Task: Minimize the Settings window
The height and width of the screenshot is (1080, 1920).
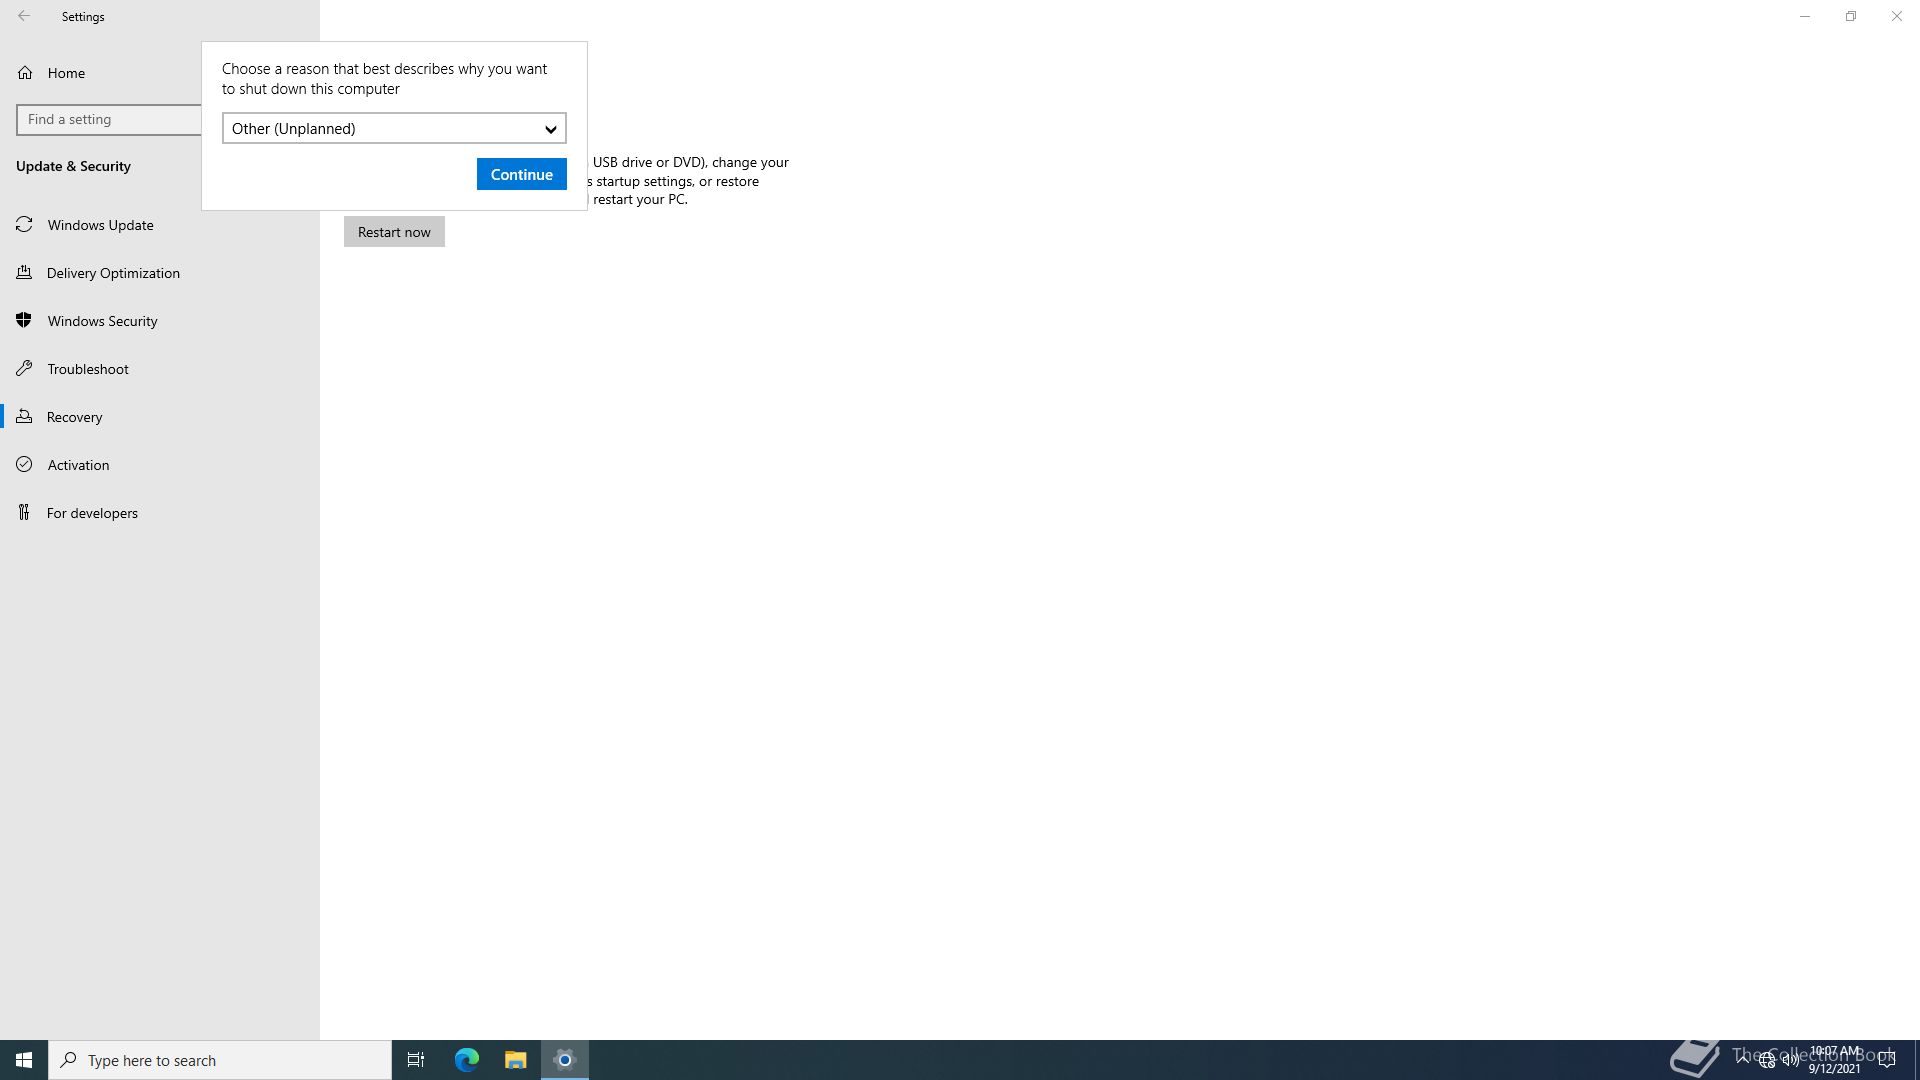Action: [x=1805, y=16]
